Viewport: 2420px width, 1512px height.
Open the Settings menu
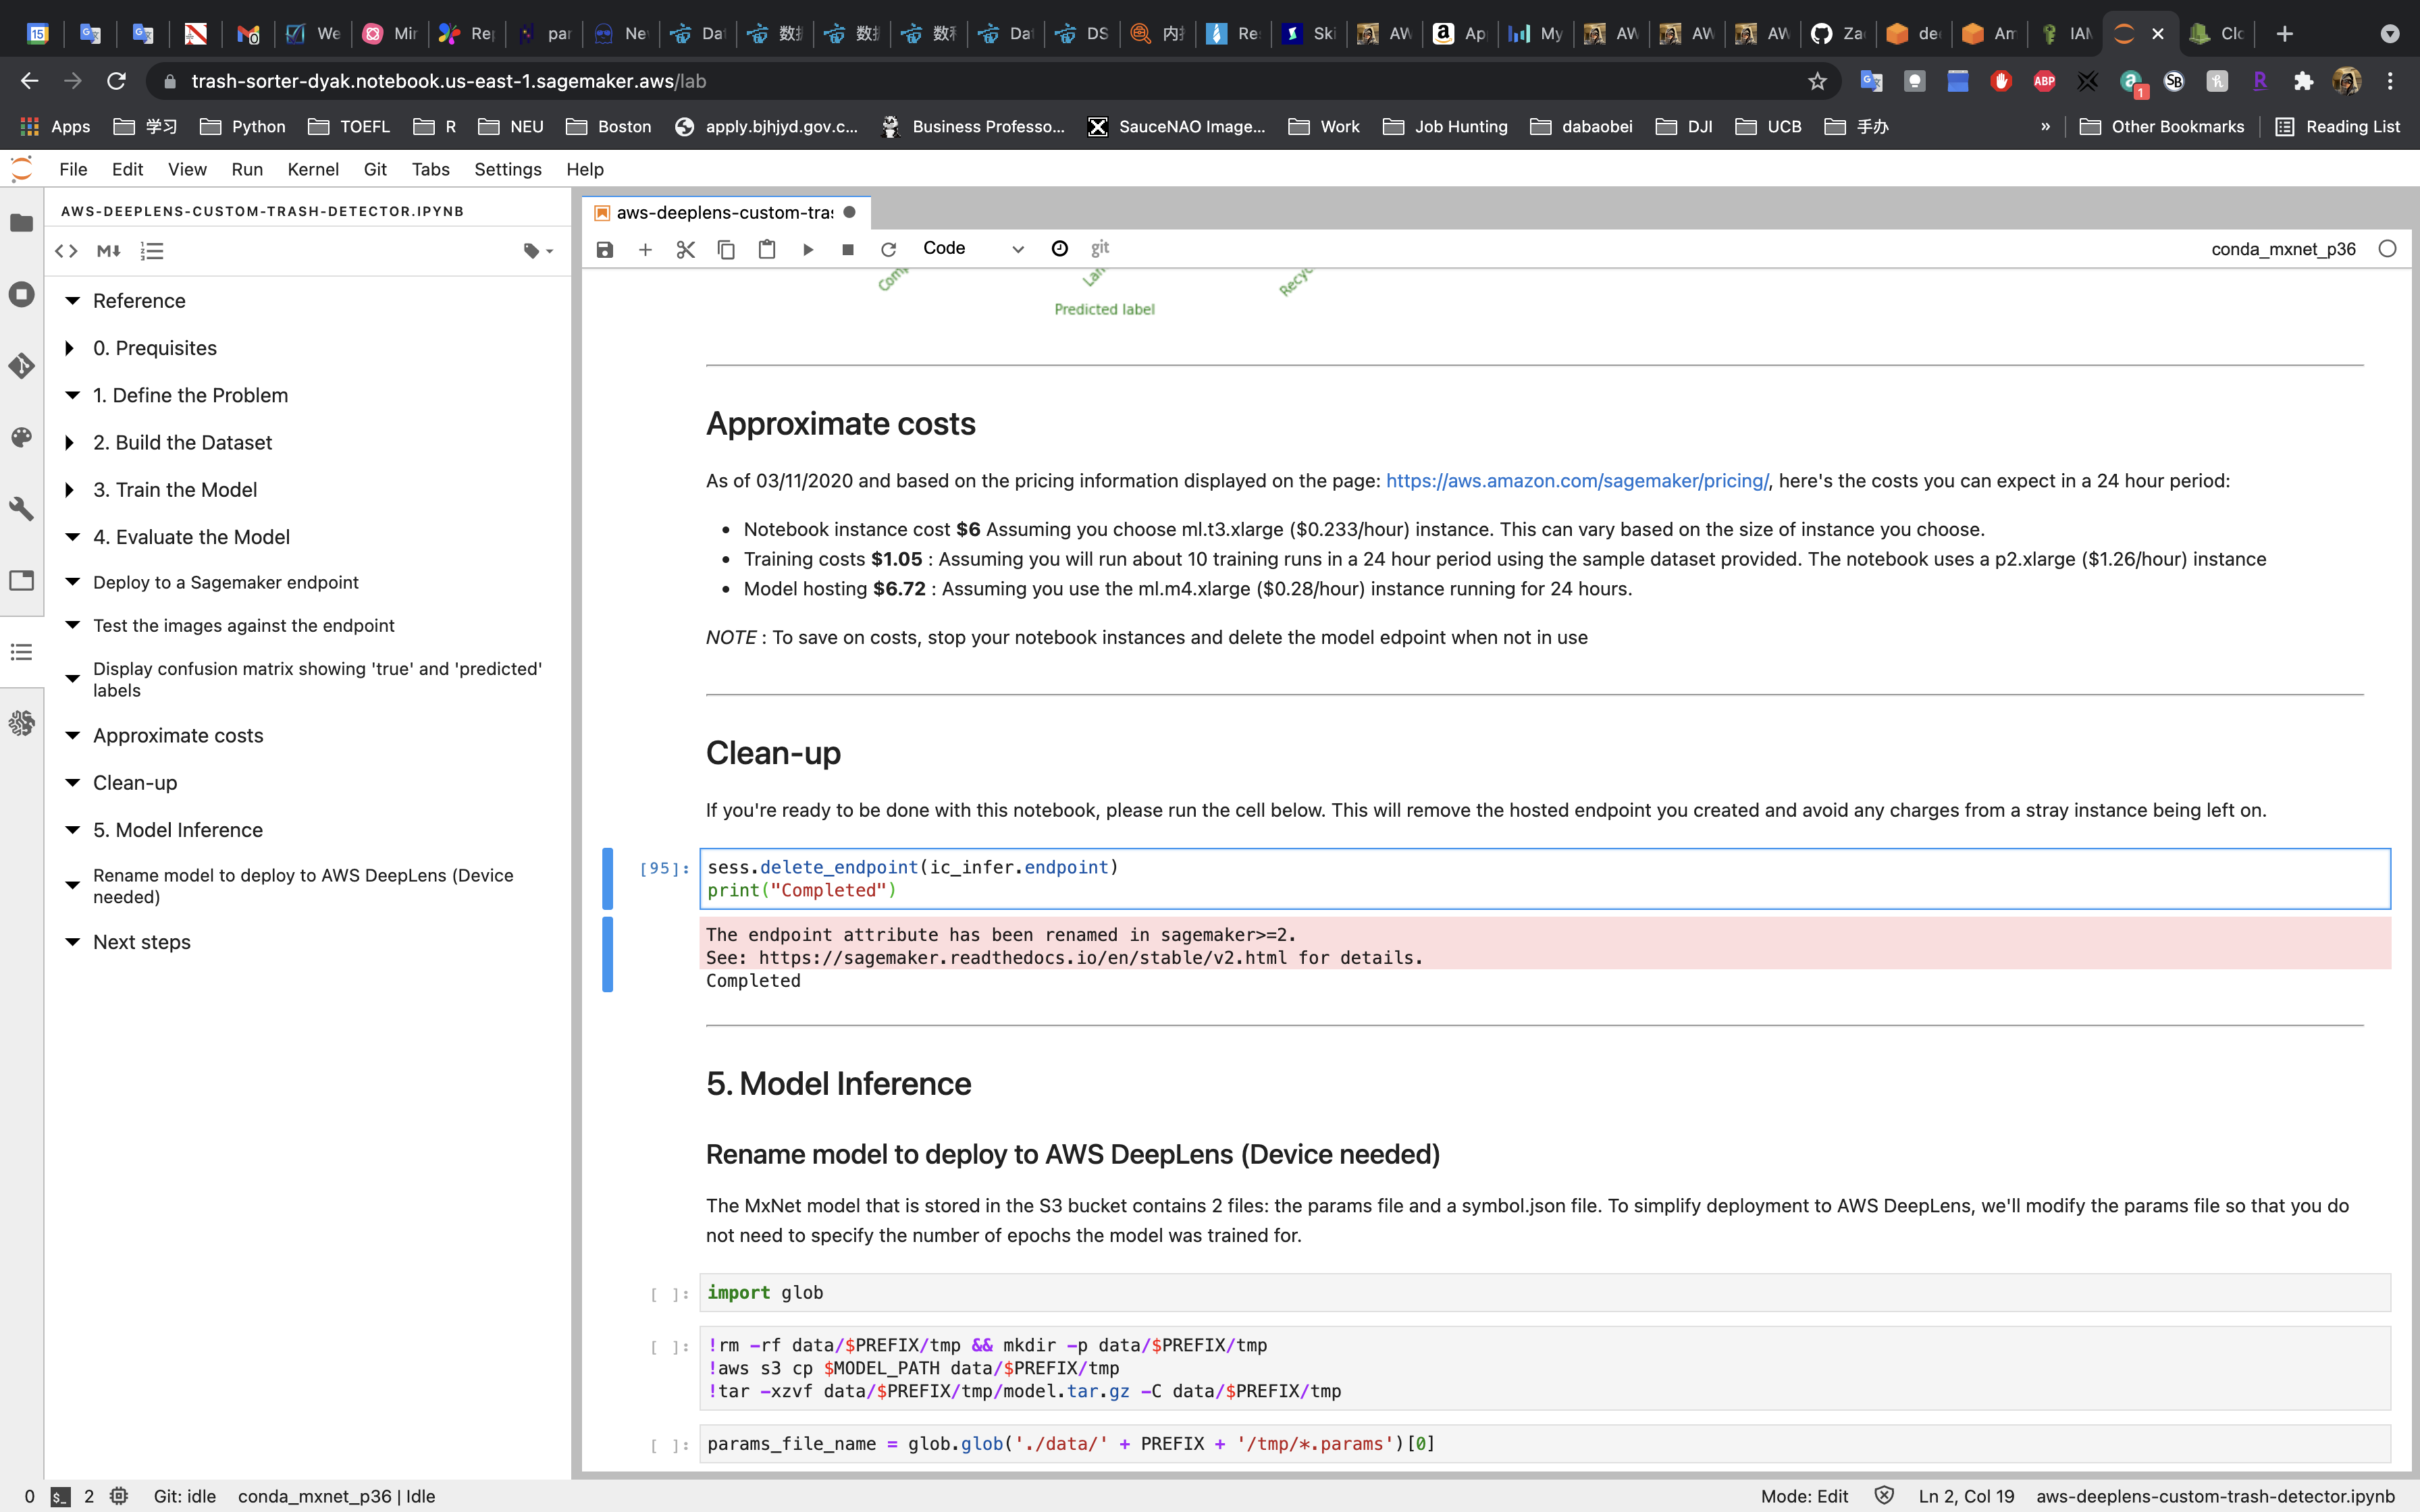pos(507,169)
